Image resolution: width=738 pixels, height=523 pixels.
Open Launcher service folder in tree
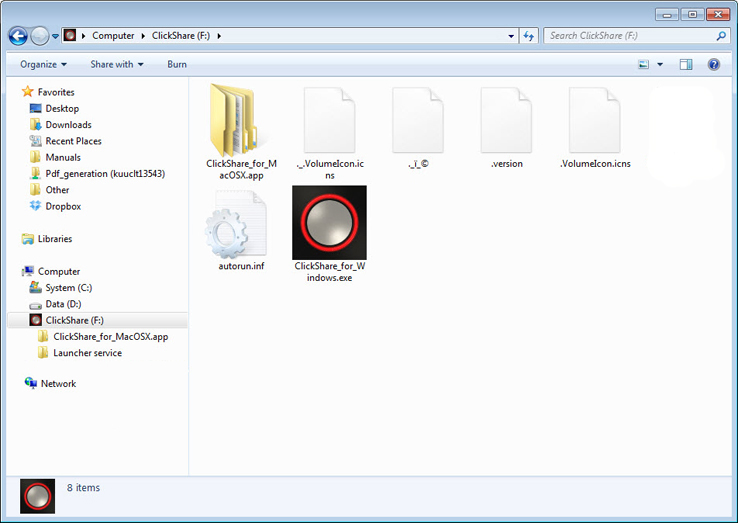point(88,353)
